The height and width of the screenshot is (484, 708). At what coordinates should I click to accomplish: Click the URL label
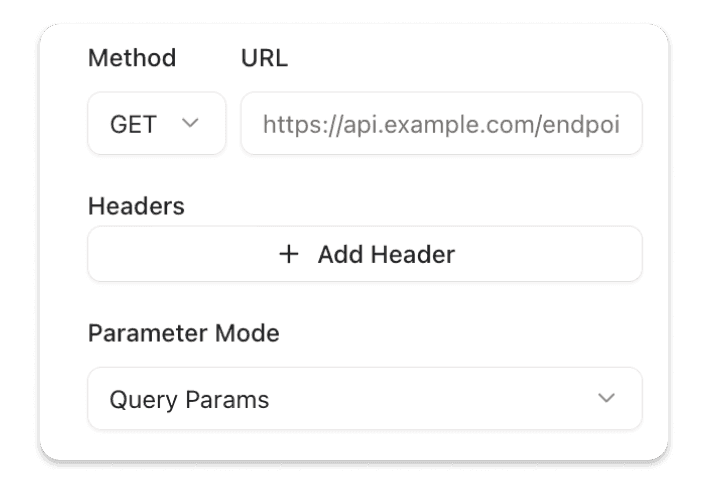pos(264,58)
